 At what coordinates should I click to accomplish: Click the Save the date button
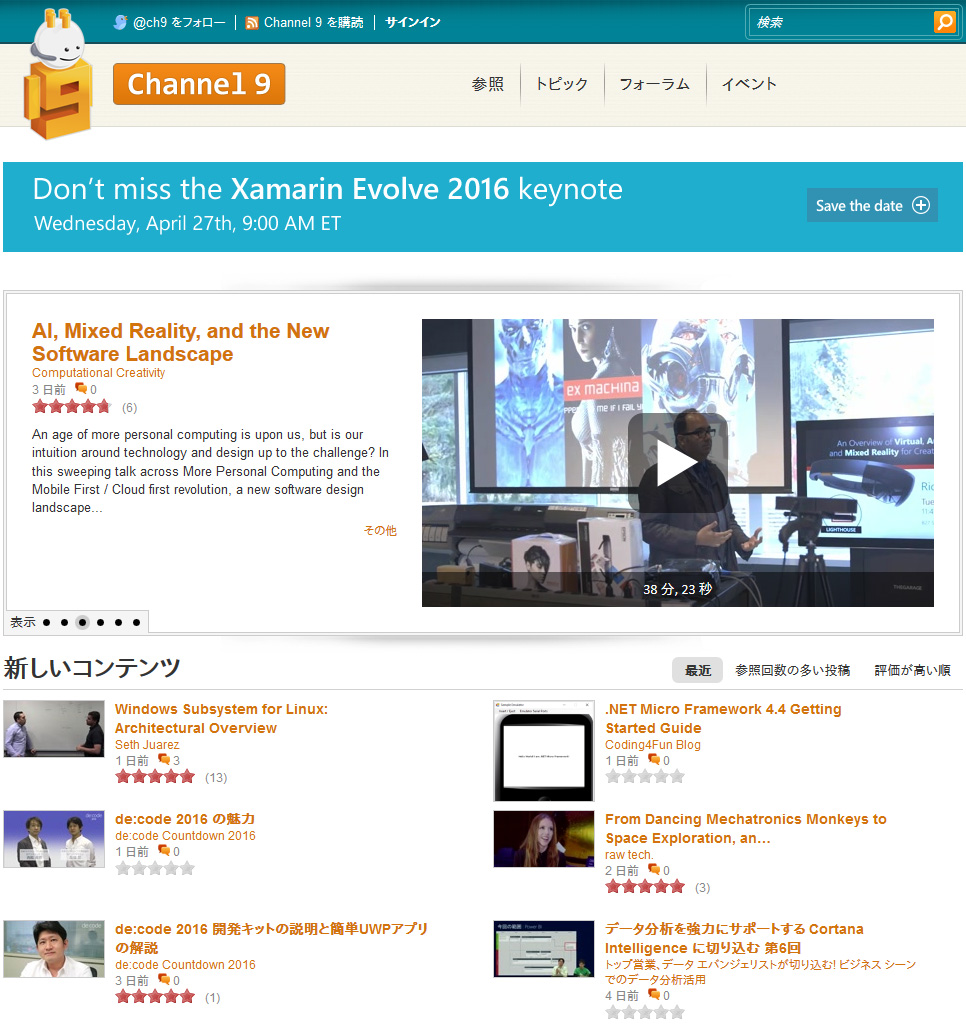[x=872, y=205]
